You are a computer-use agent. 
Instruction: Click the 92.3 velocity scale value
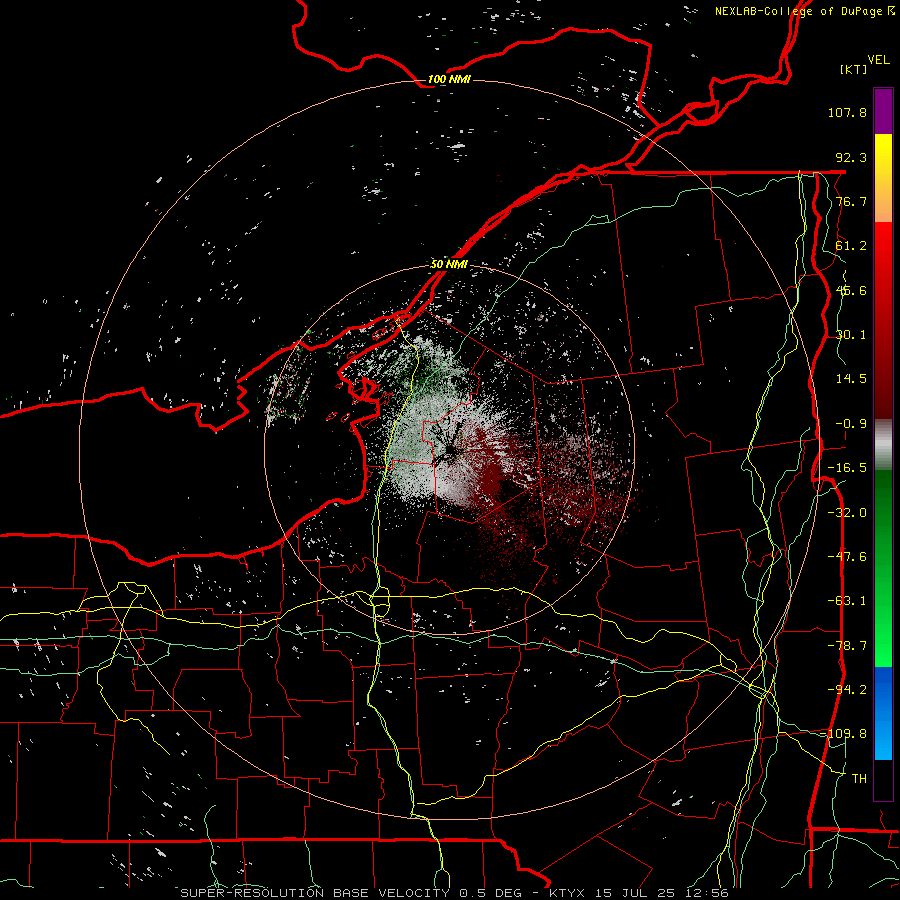click(851, 157)
